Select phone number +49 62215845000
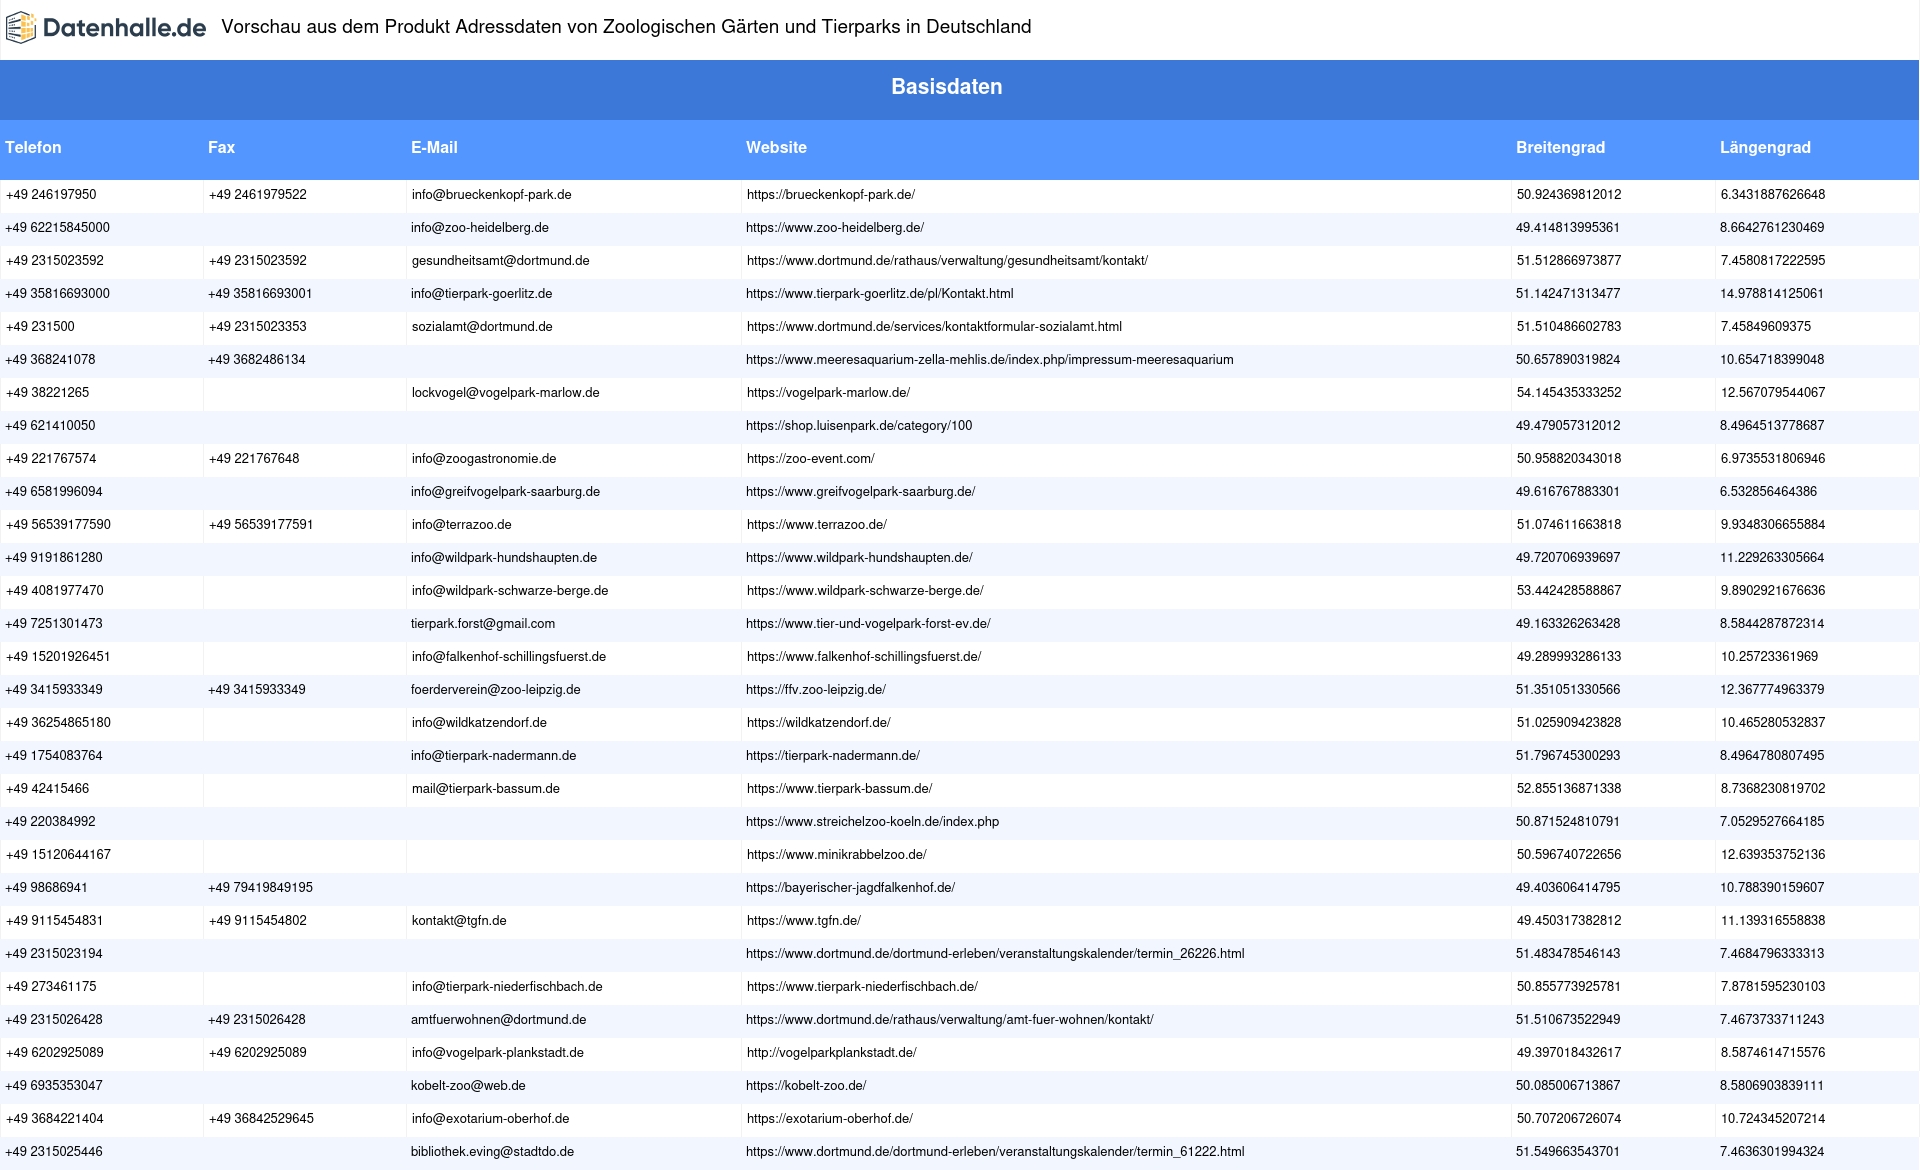 (x=57, y=228)
